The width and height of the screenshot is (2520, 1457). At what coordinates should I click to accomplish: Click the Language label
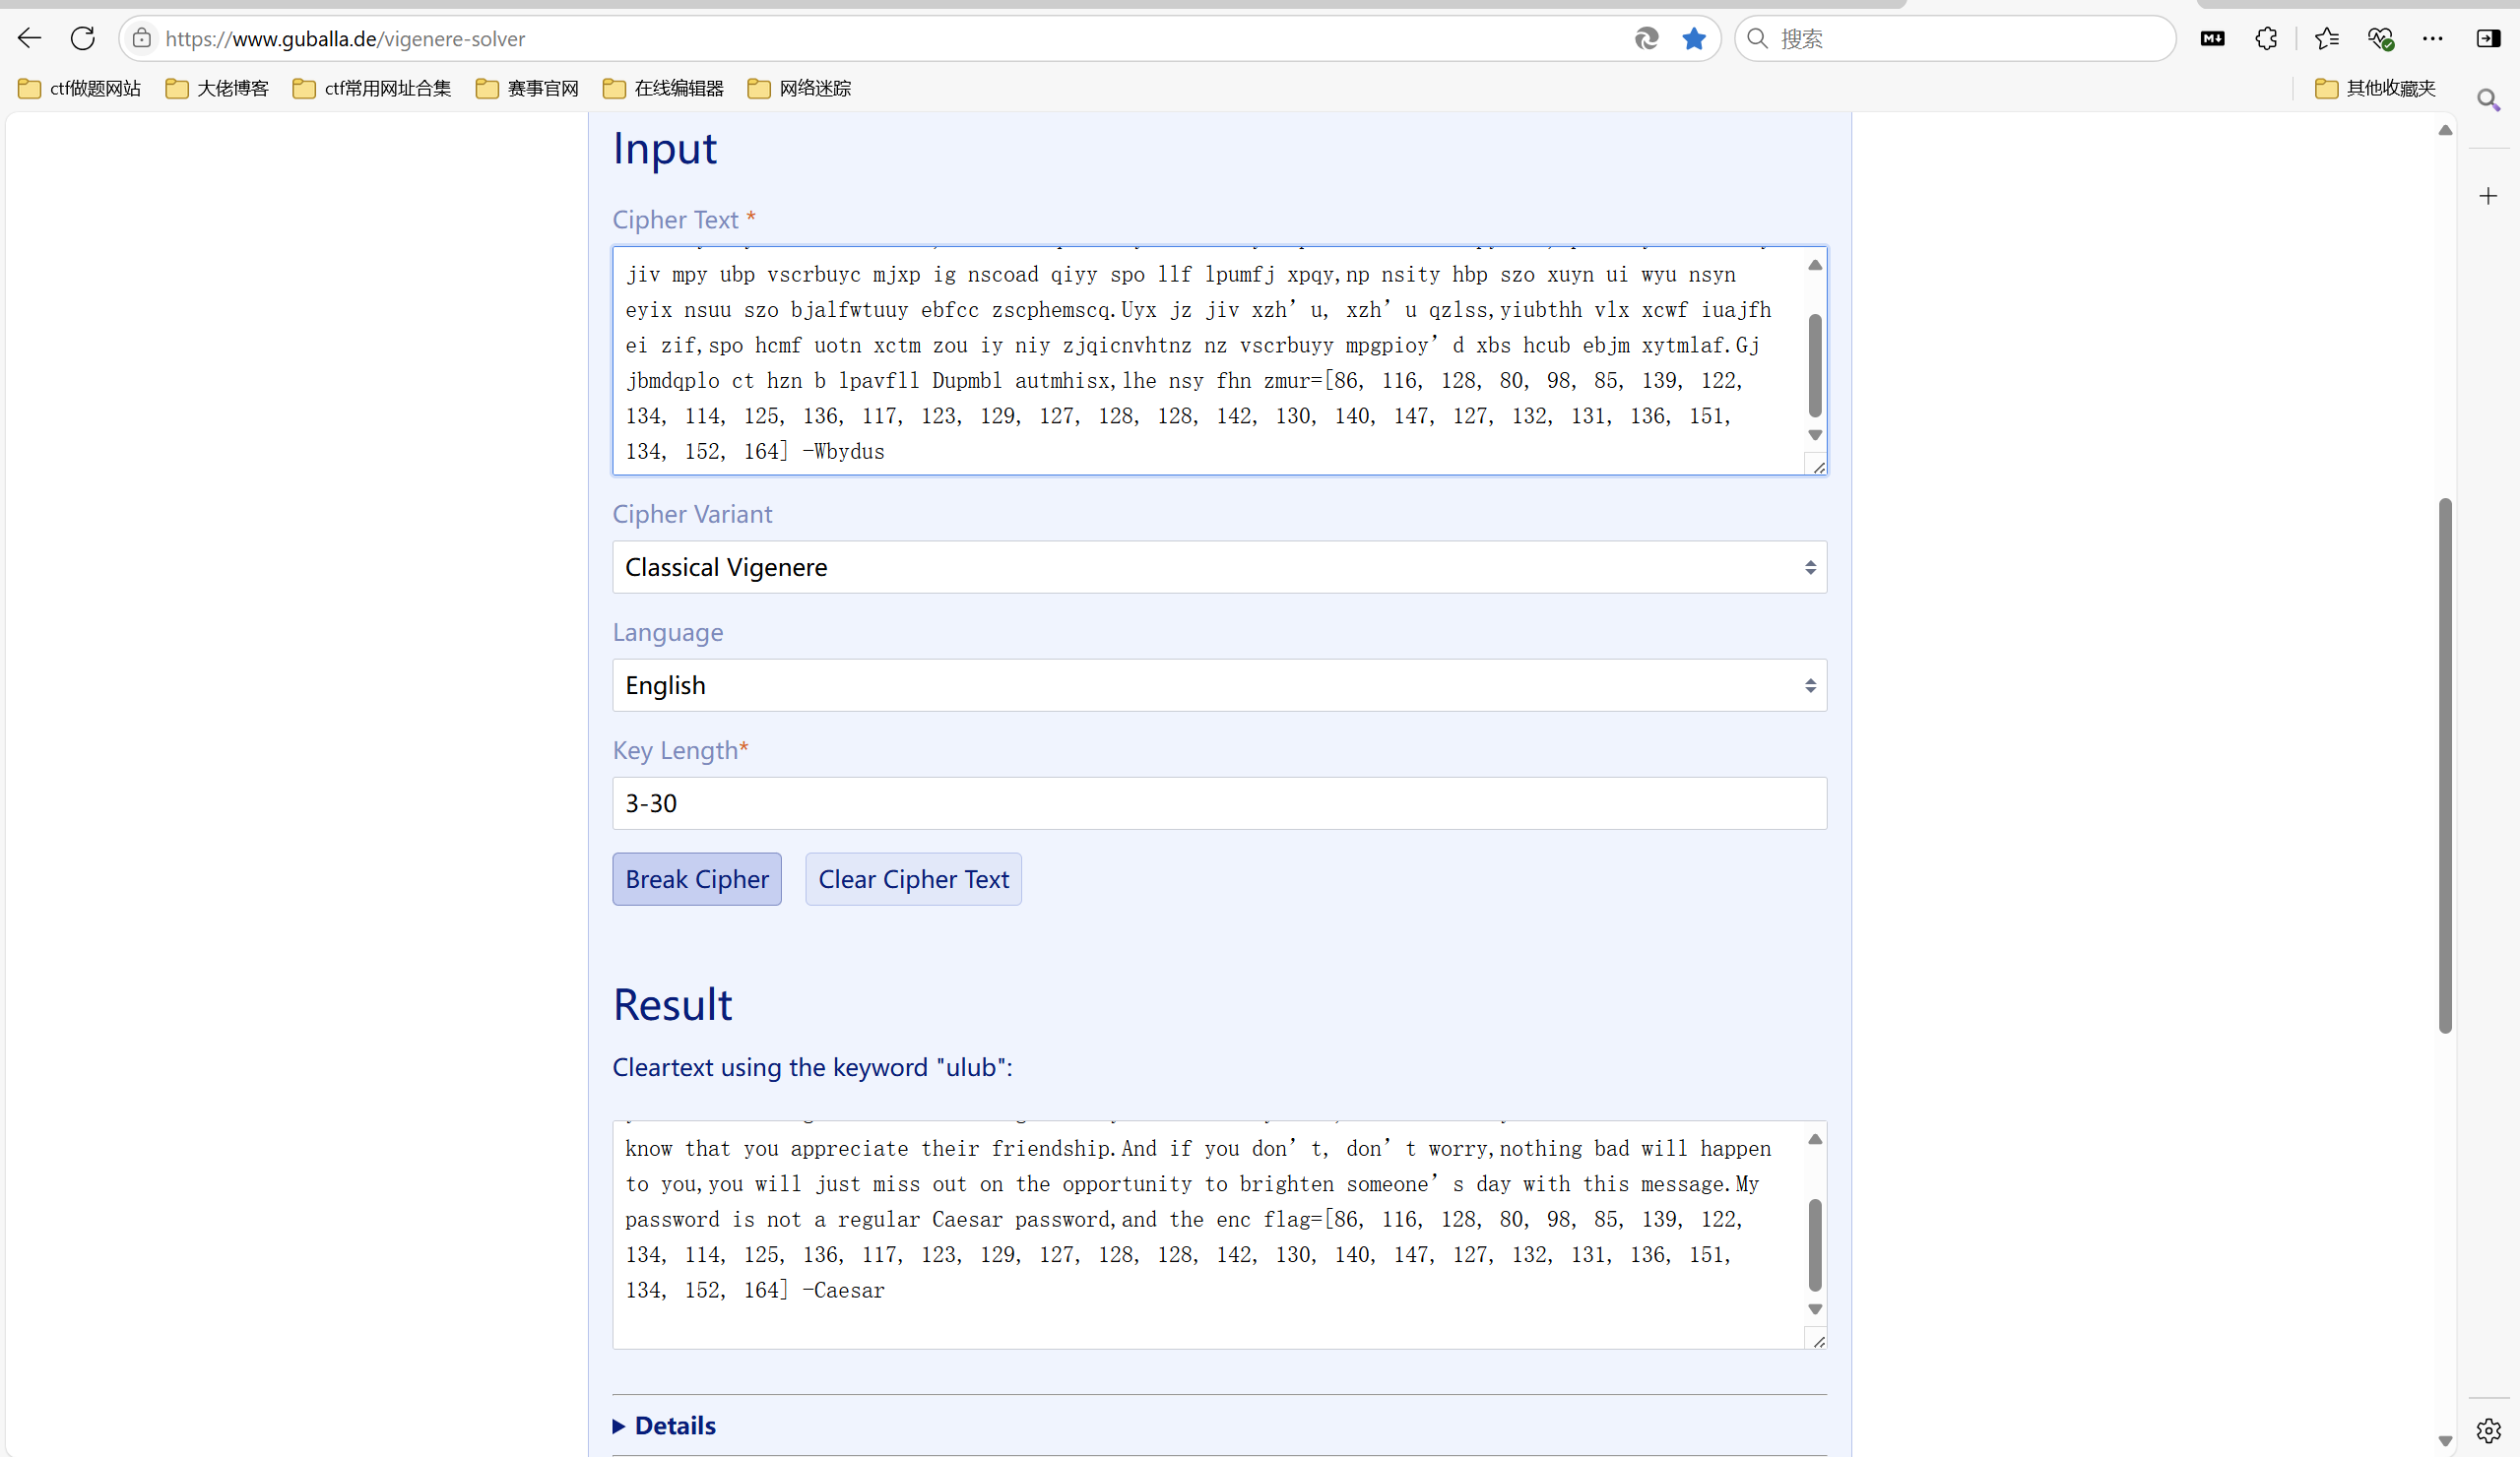coord(667,632)
